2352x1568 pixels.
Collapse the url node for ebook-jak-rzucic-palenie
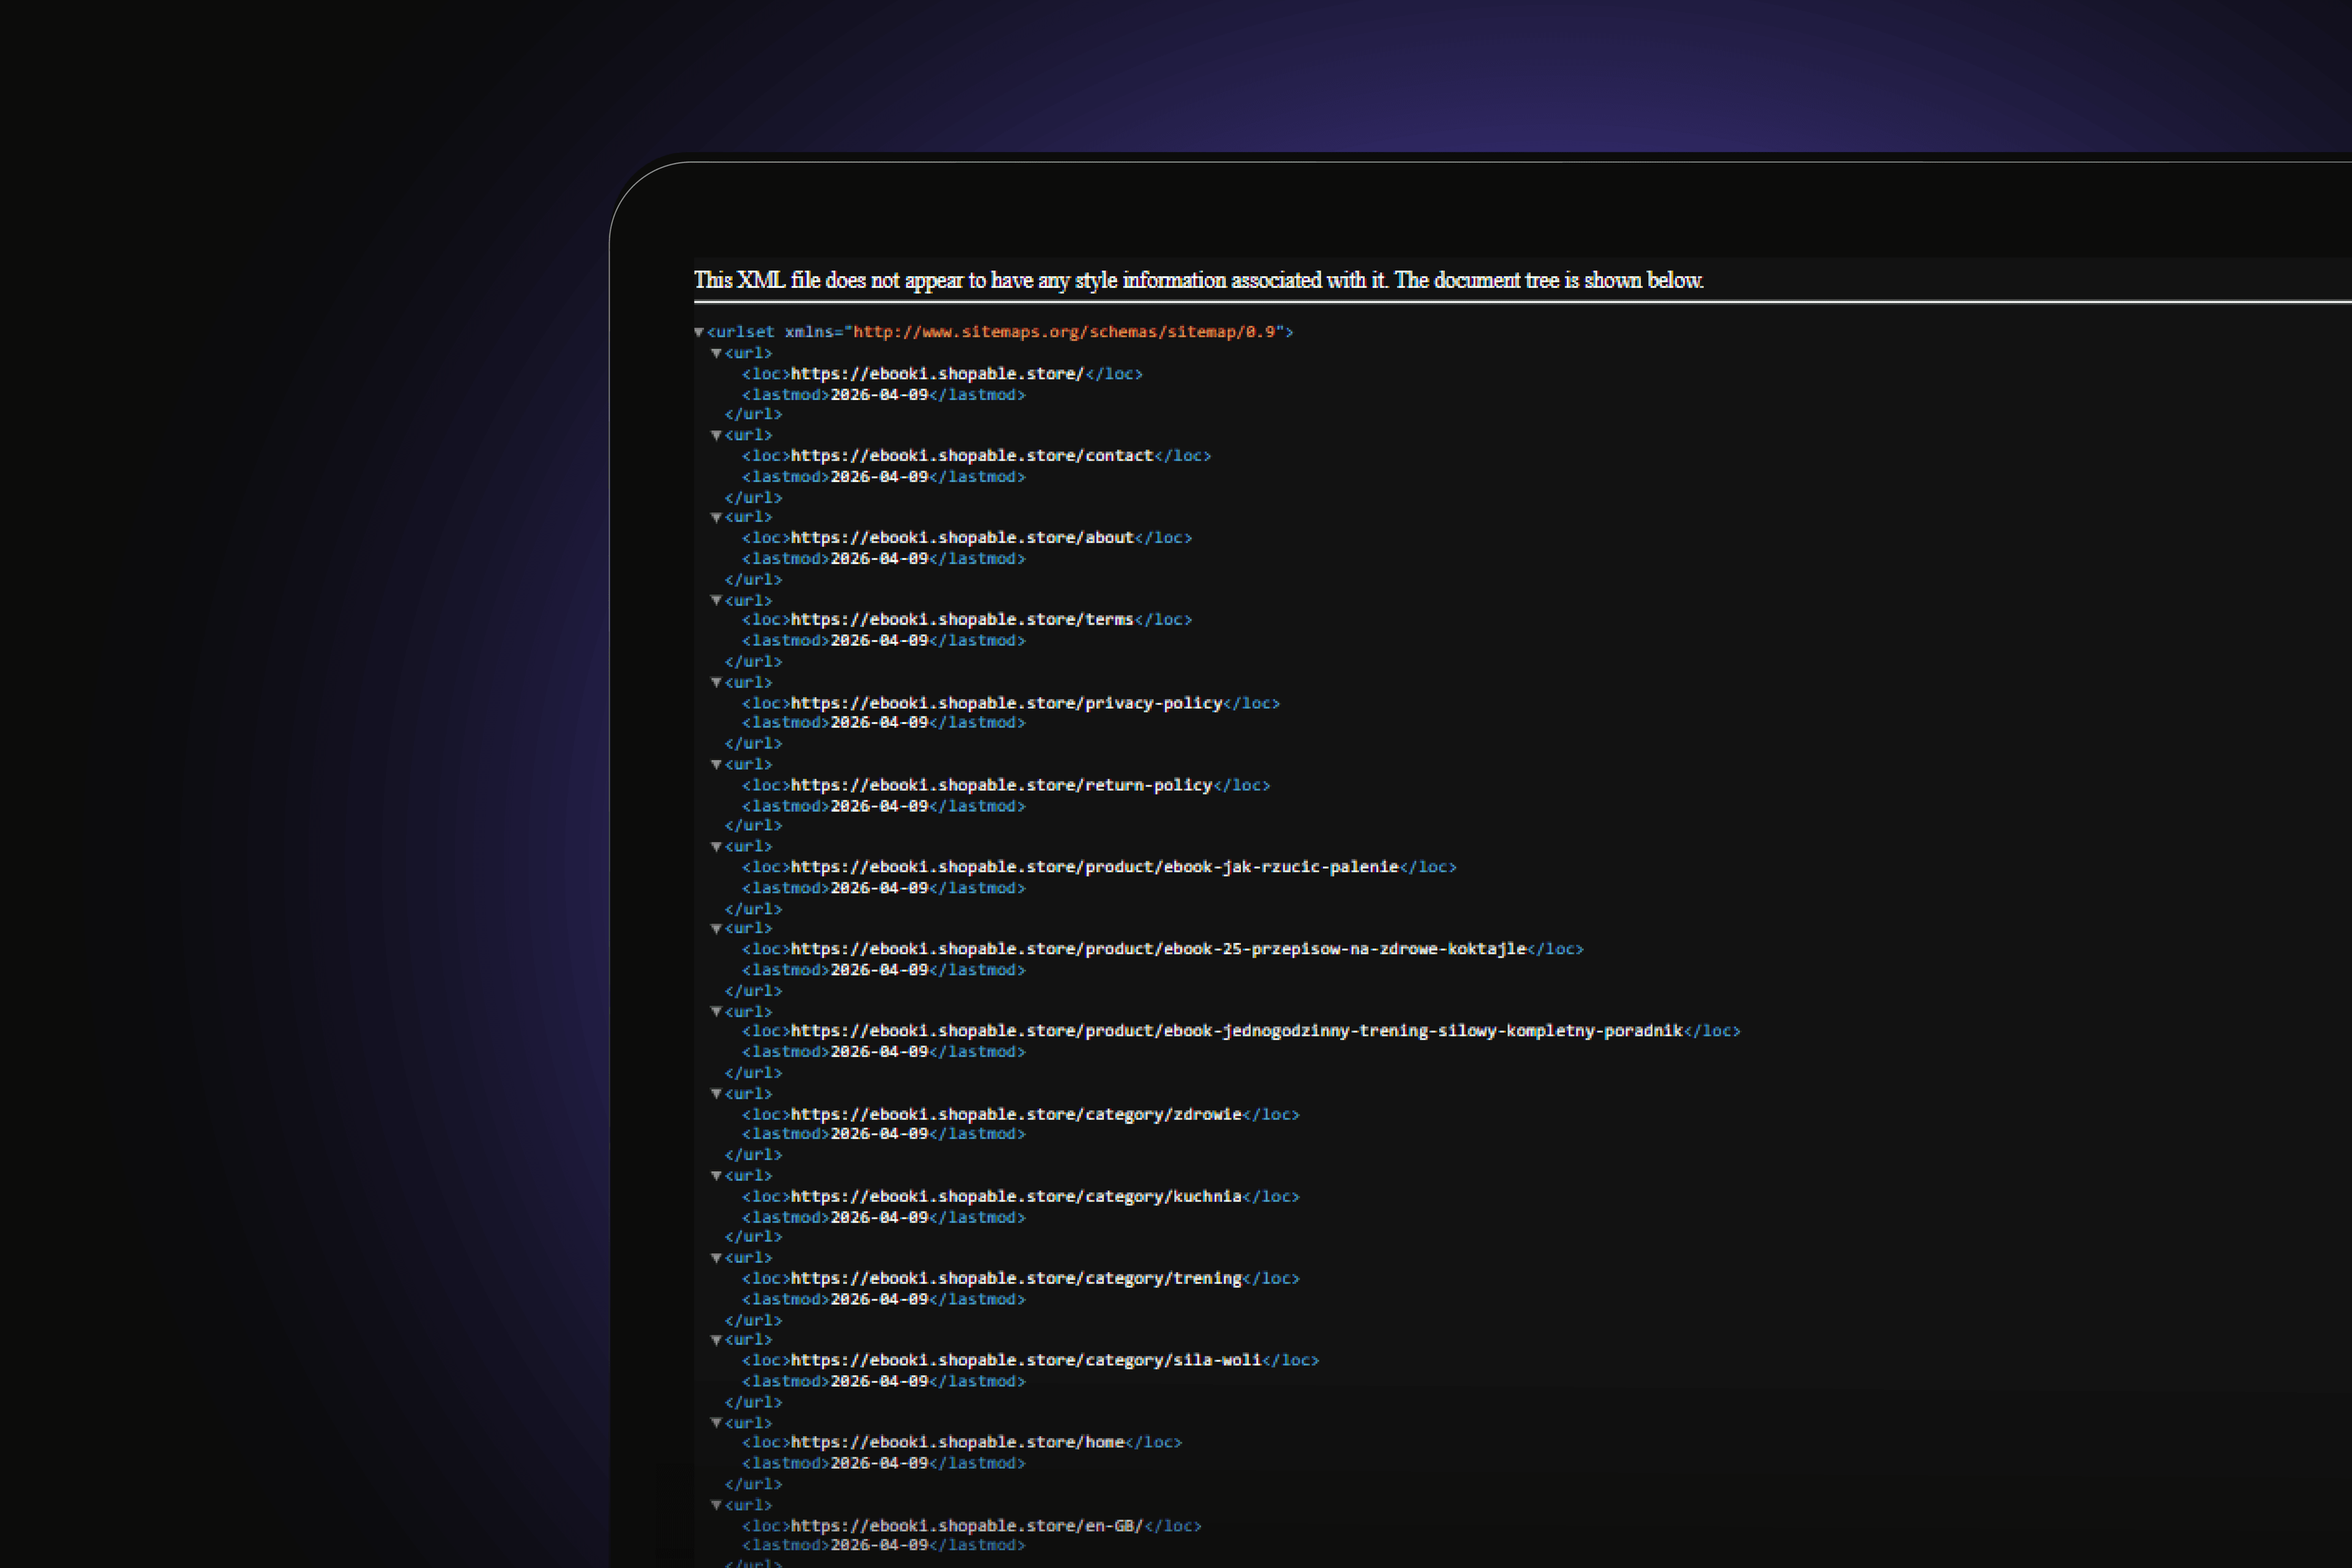pos(716,846)
